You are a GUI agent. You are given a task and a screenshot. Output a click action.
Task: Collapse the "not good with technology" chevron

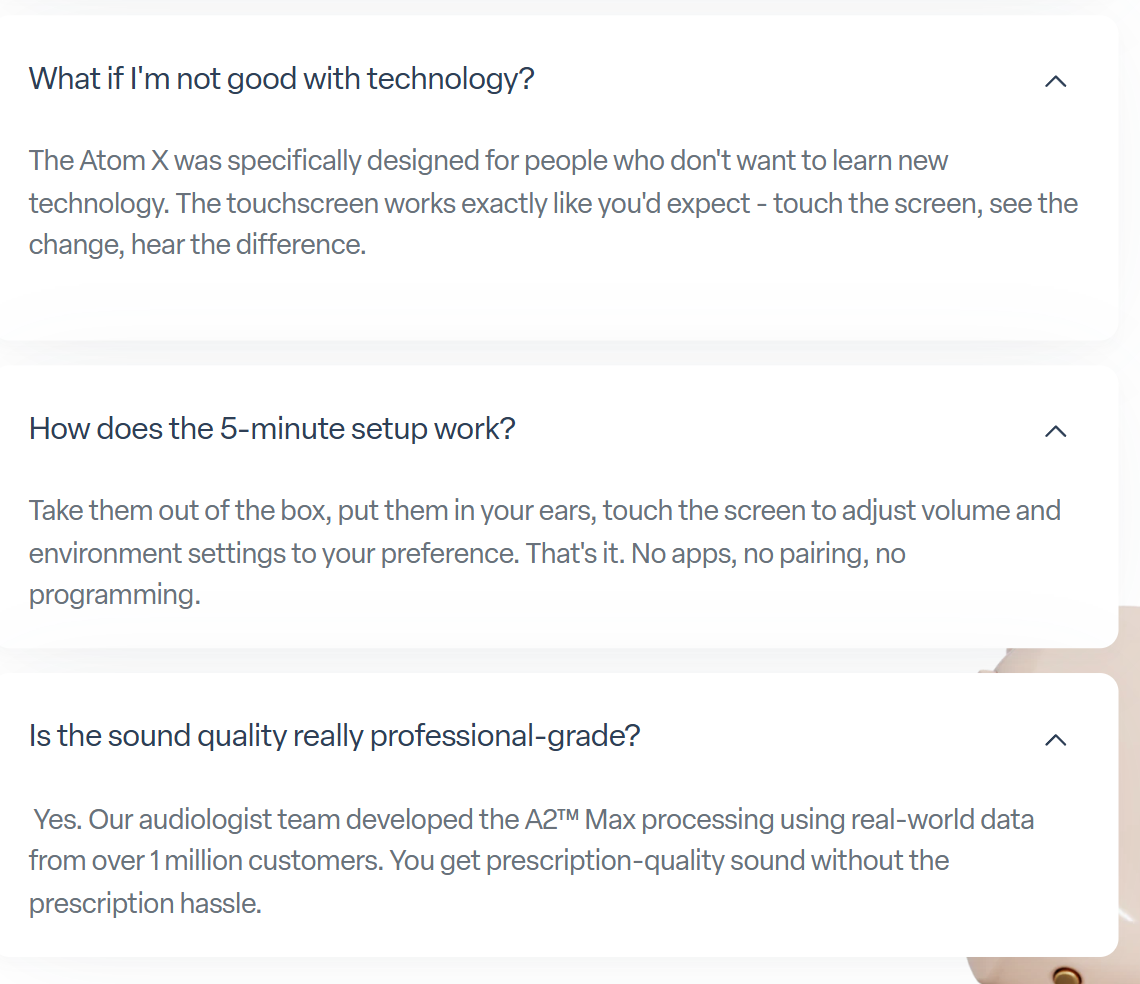[x=1055, y=81]
